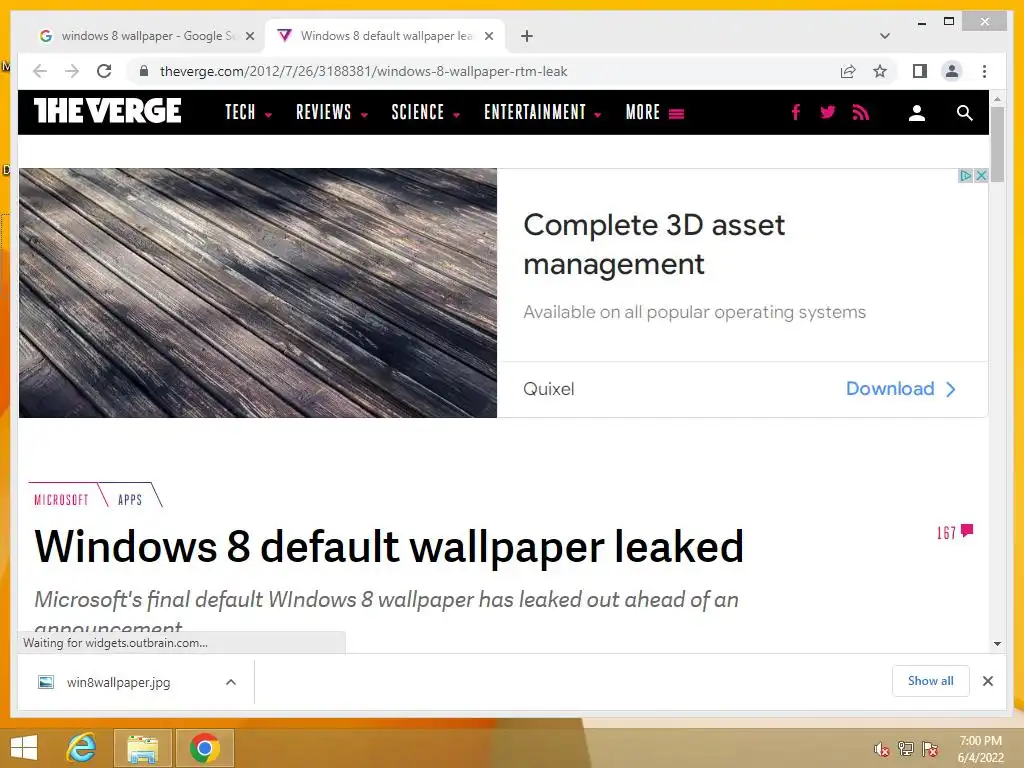1024x768 pixels.
Task: Expand the ENTERTAINMENT navigation menu
Action: 543,112
